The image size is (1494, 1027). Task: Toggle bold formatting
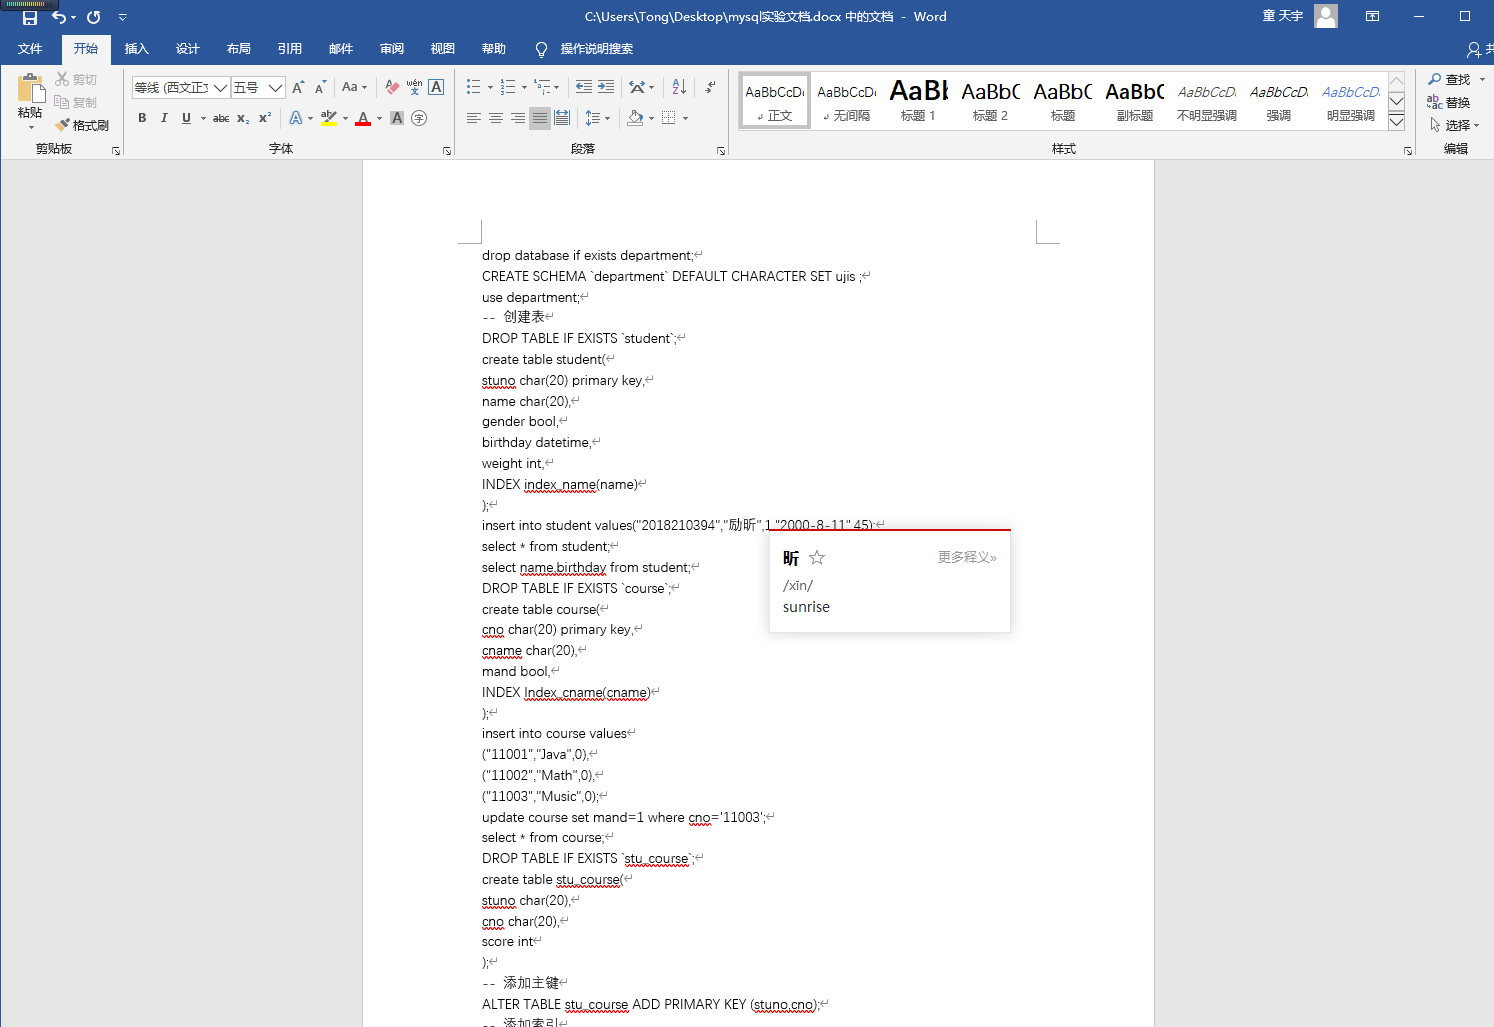coord(142,118)
